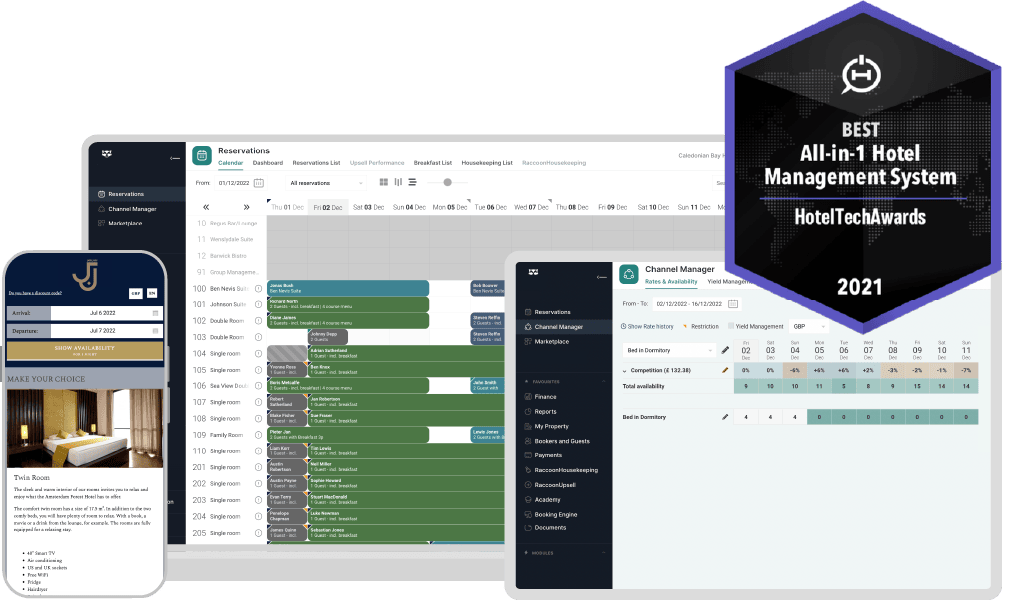
Task: Open the From date calendar picker in Reservations
Action: tap(259, 183)
